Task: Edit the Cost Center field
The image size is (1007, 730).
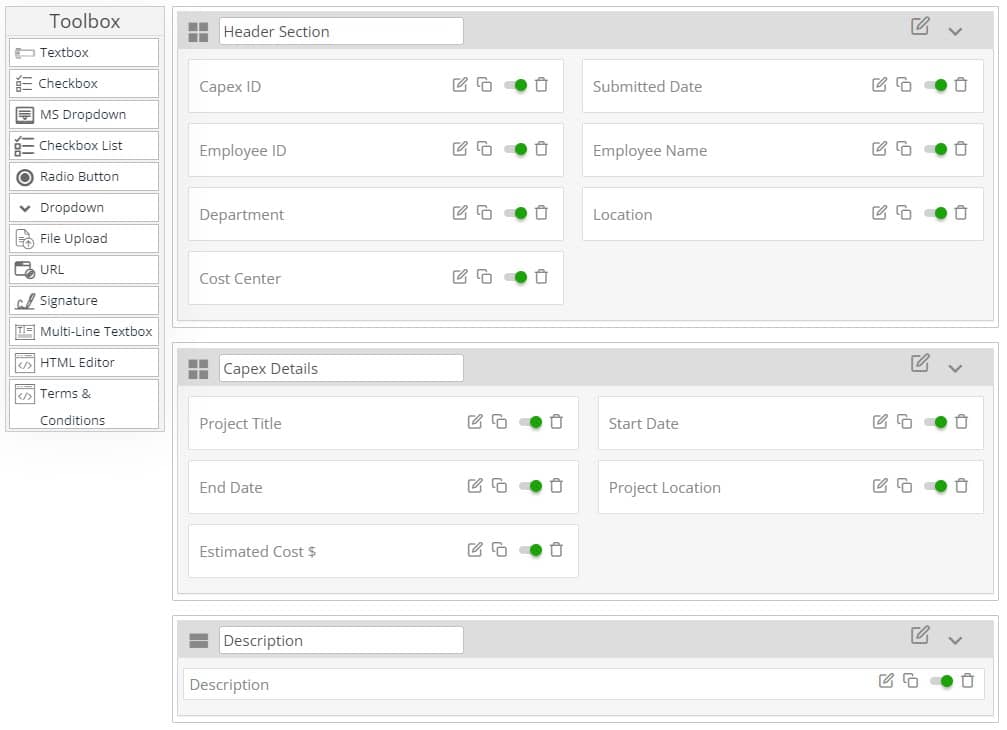Action: (460, 277)
